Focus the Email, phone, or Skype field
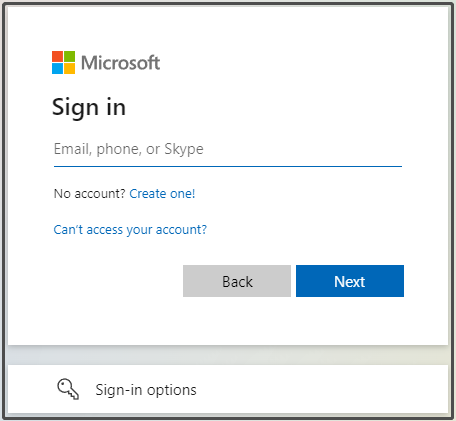The width and height of the screenshot is (456, 421). pos(228,149)
